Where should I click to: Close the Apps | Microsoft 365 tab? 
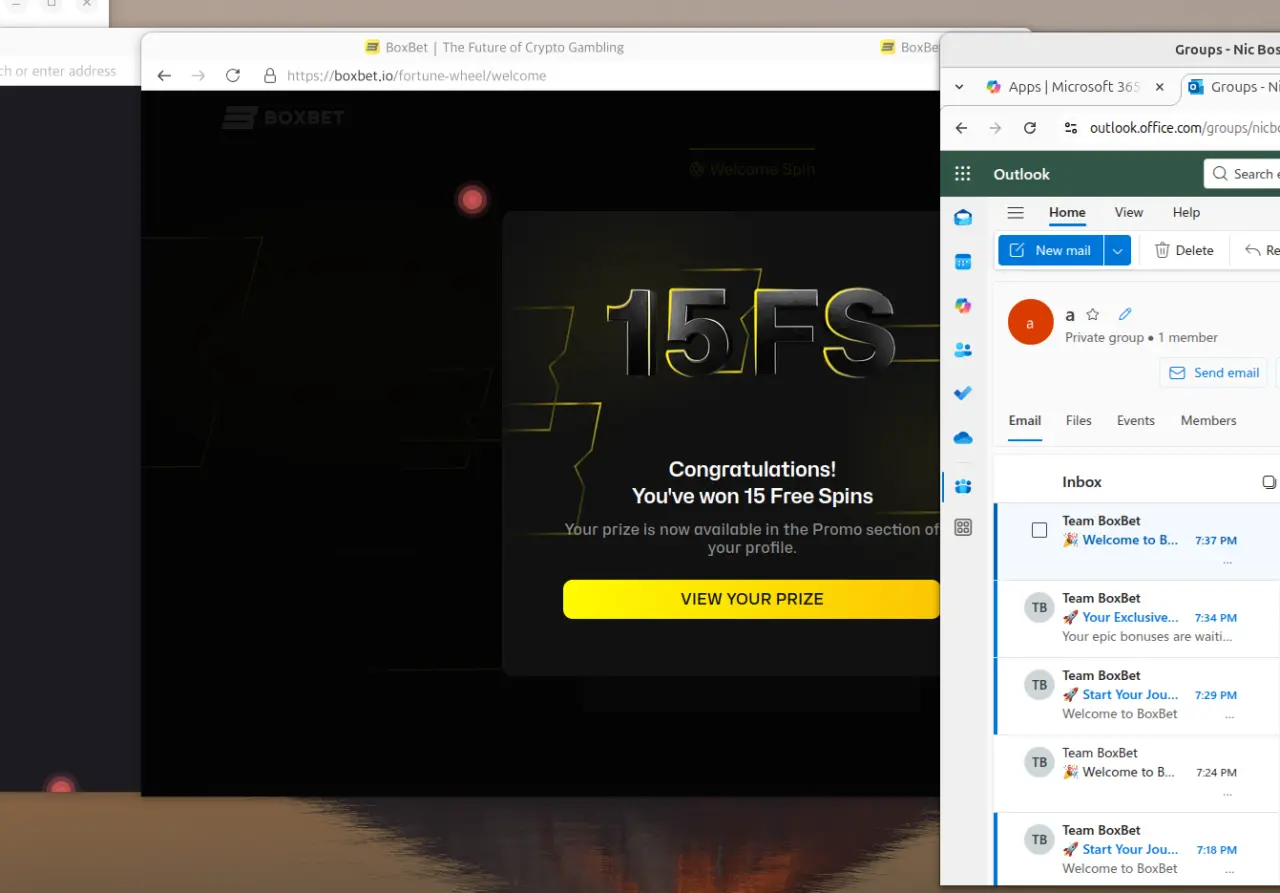[x=1160, y=87]
